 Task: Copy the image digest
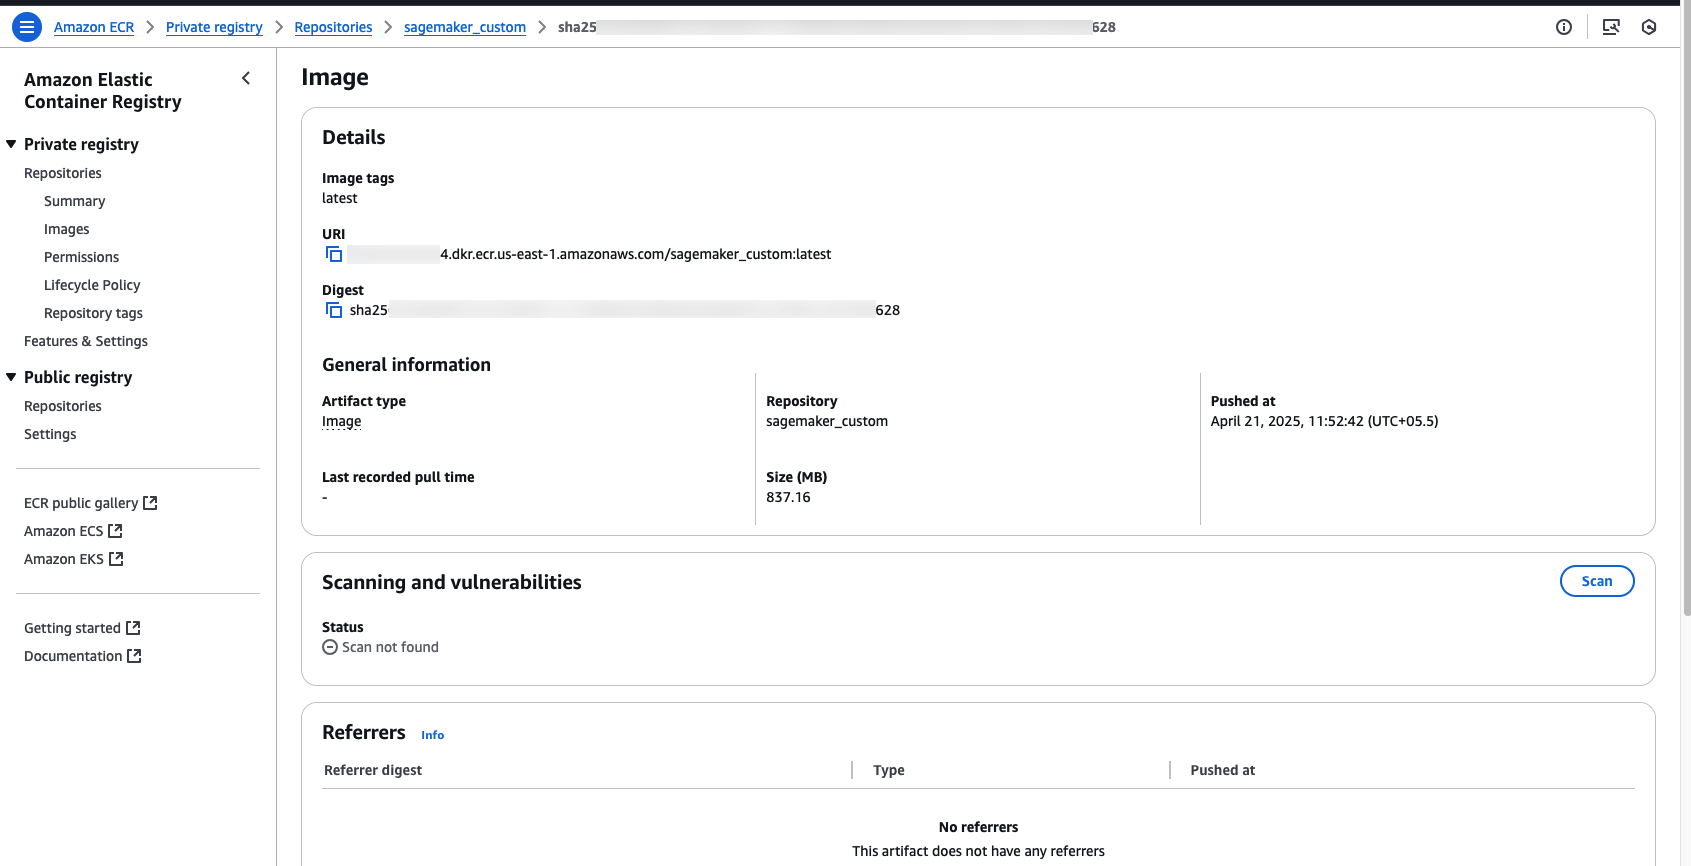[x=334, y=310]
